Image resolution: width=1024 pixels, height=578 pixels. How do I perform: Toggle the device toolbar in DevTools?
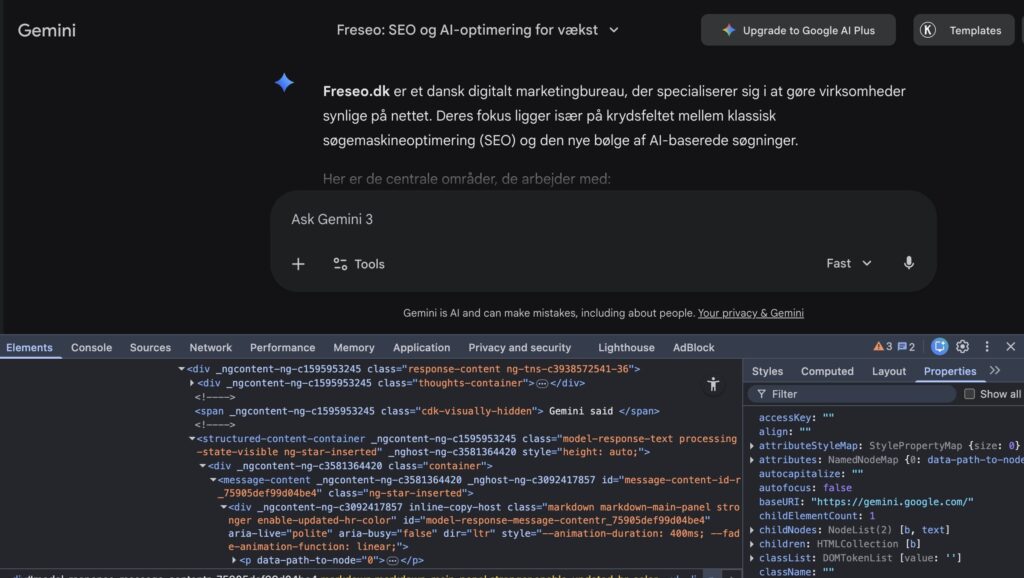click(x=938, y=346)
